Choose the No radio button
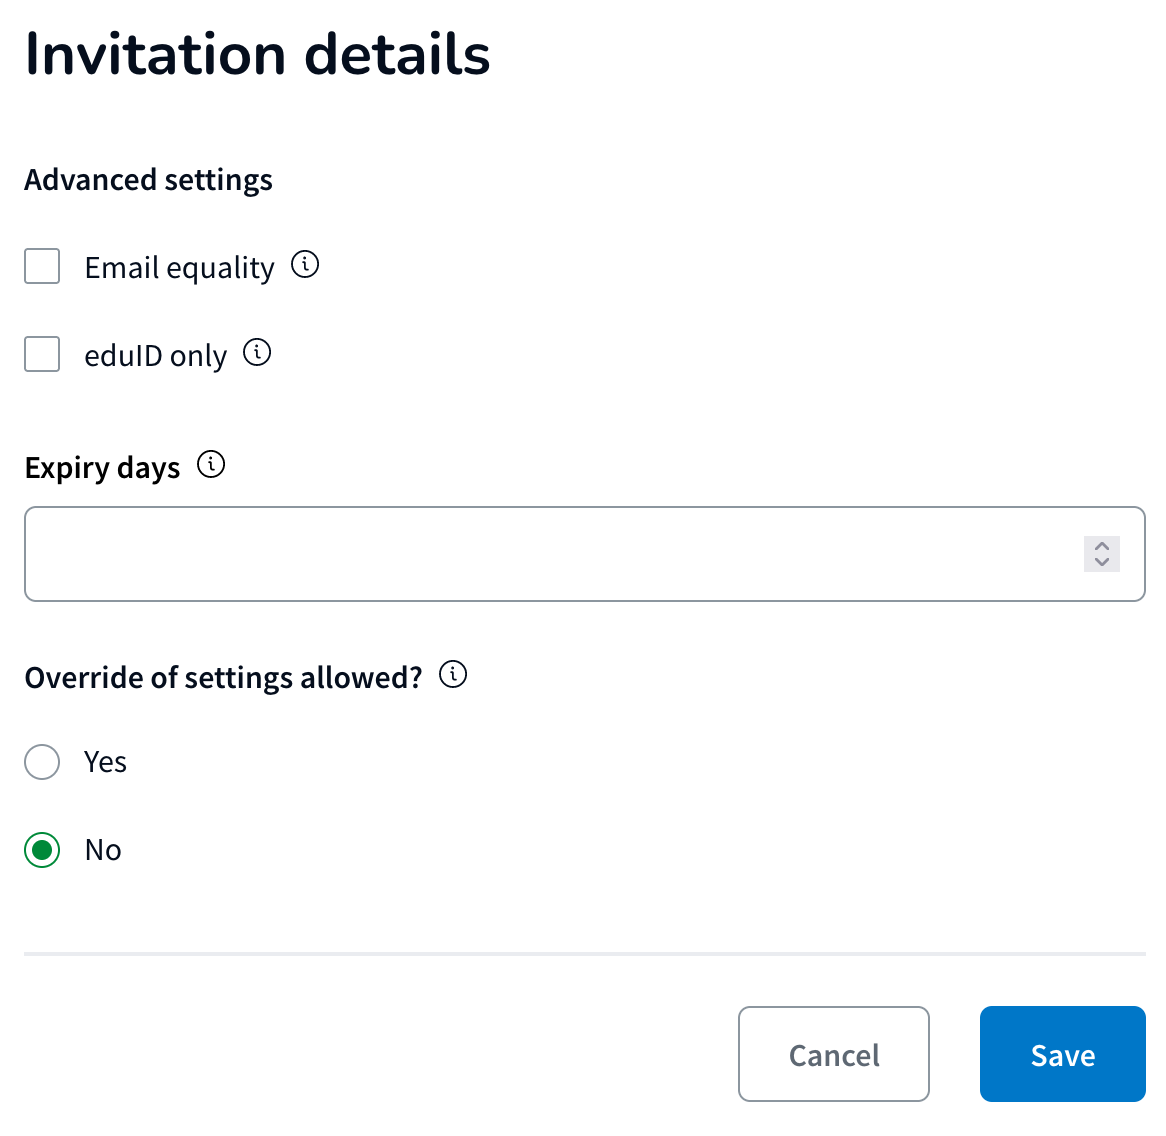The height and width of the screenshot is (1136, 1166). (x=42, y=850)
